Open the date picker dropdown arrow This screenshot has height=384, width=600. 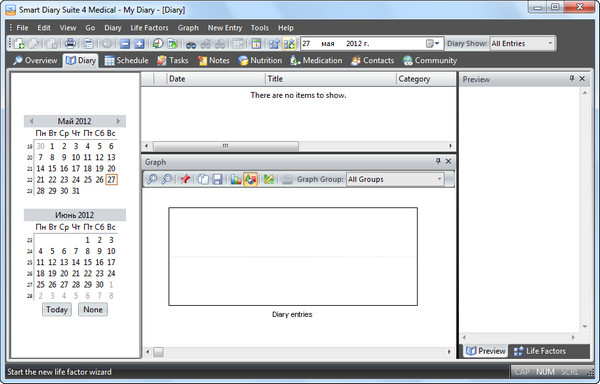click(437, 44)
